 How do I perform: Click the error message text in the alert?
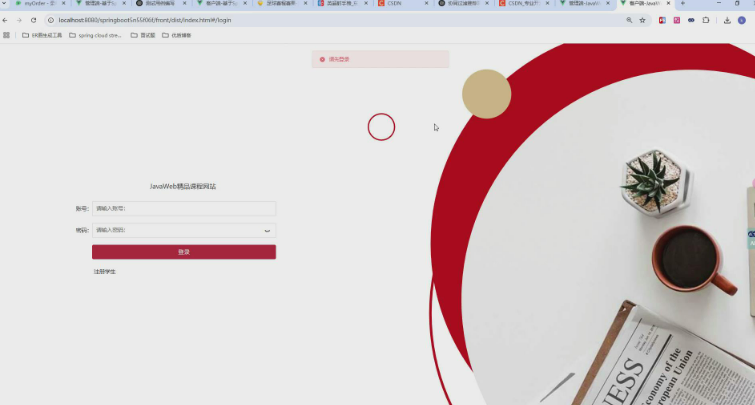pos(339,59)
